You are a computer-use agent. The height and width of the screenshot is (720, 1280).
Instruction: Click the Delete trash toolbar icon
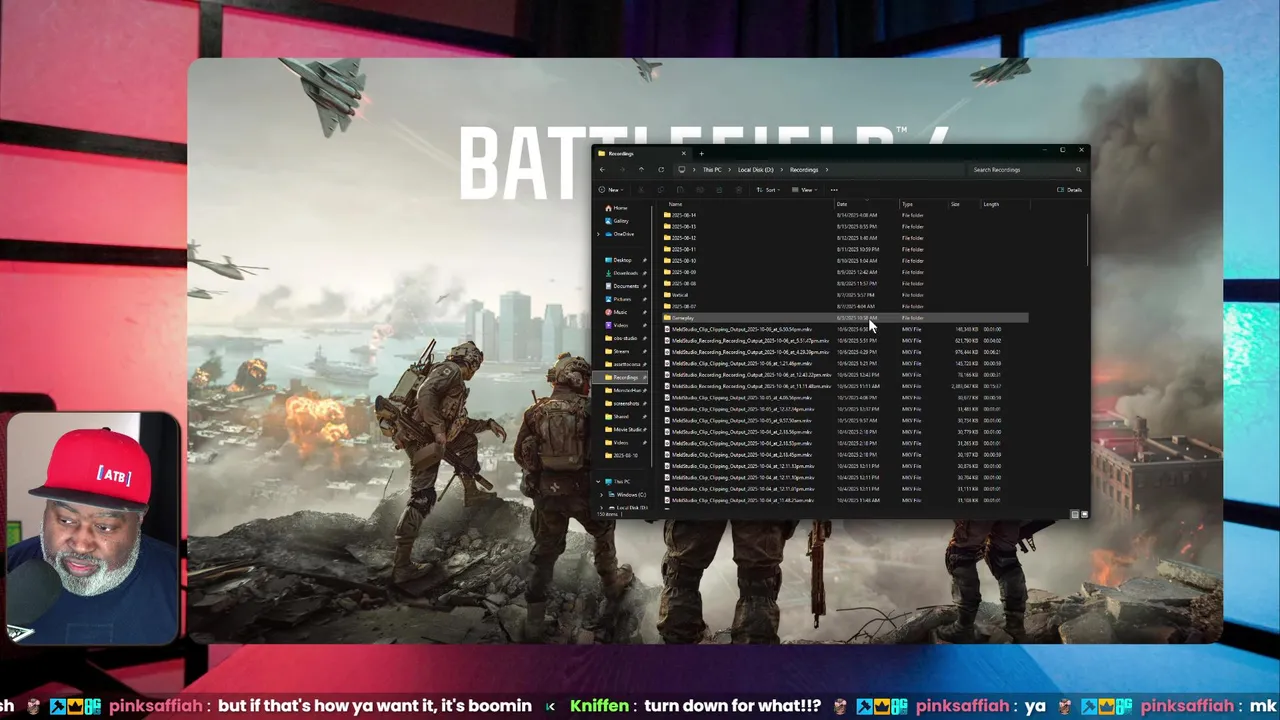739,190
